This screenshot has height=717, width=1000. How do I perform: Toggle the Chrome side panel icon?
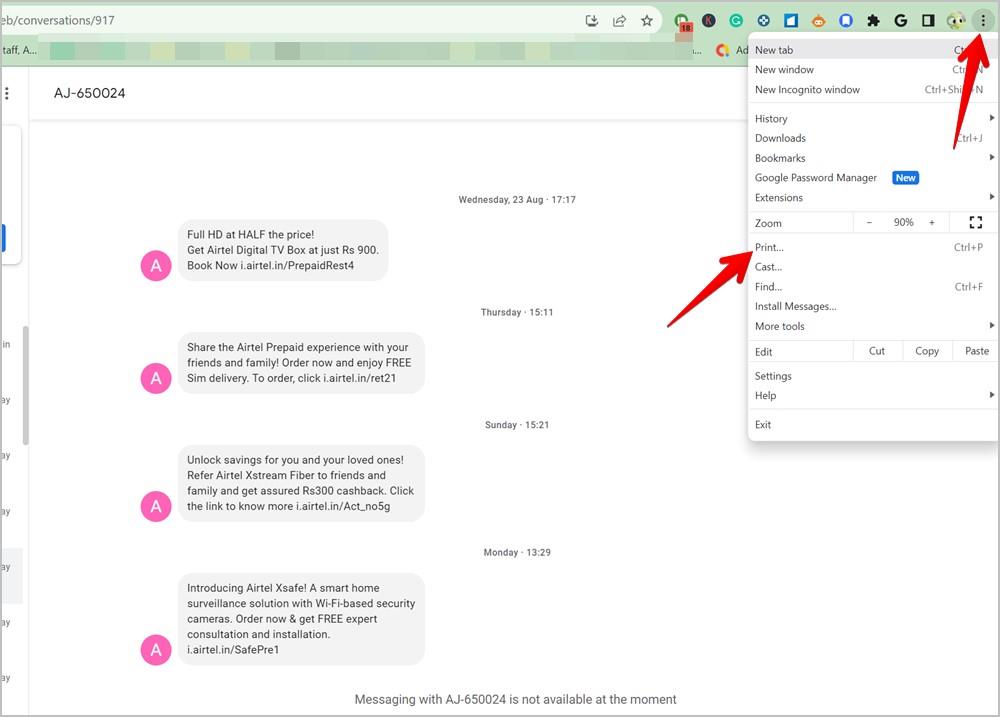pyautogui.click(x=928, y=20)
